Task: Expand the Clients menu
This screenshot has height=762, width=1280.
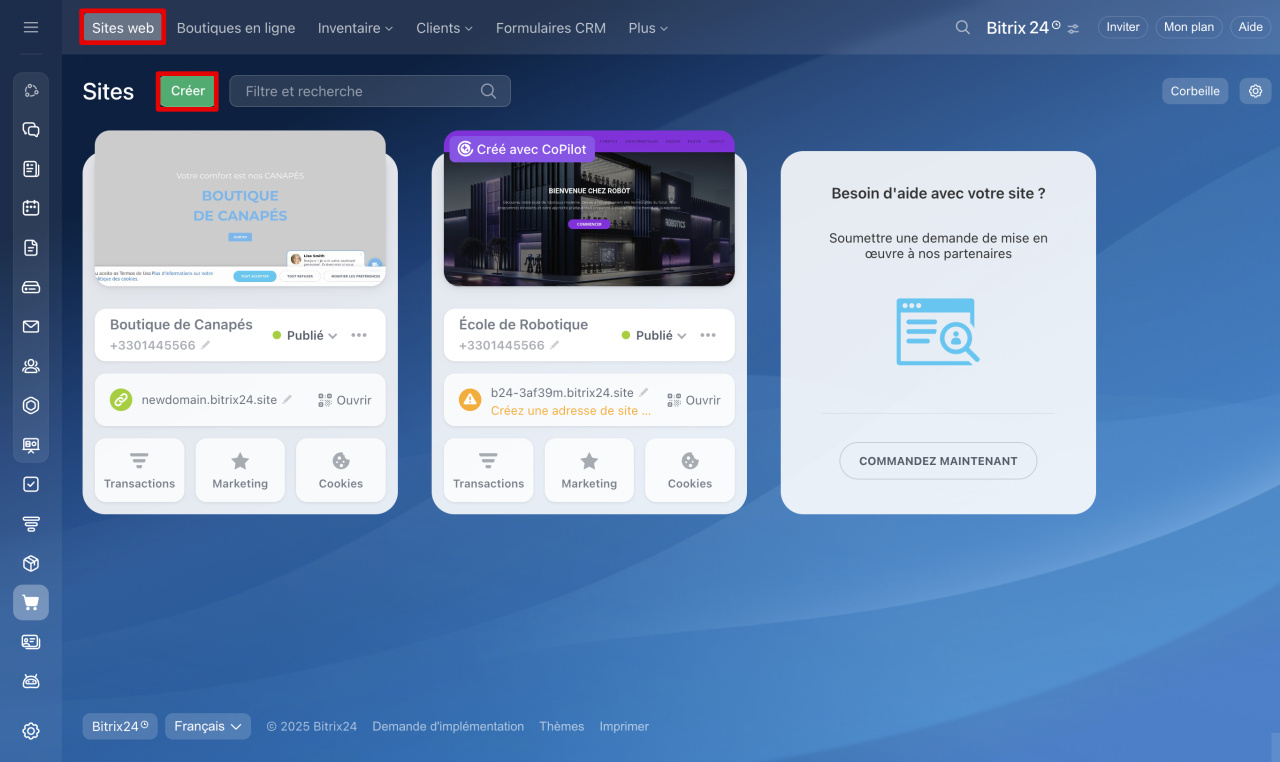Action: [x=444, y=28]
